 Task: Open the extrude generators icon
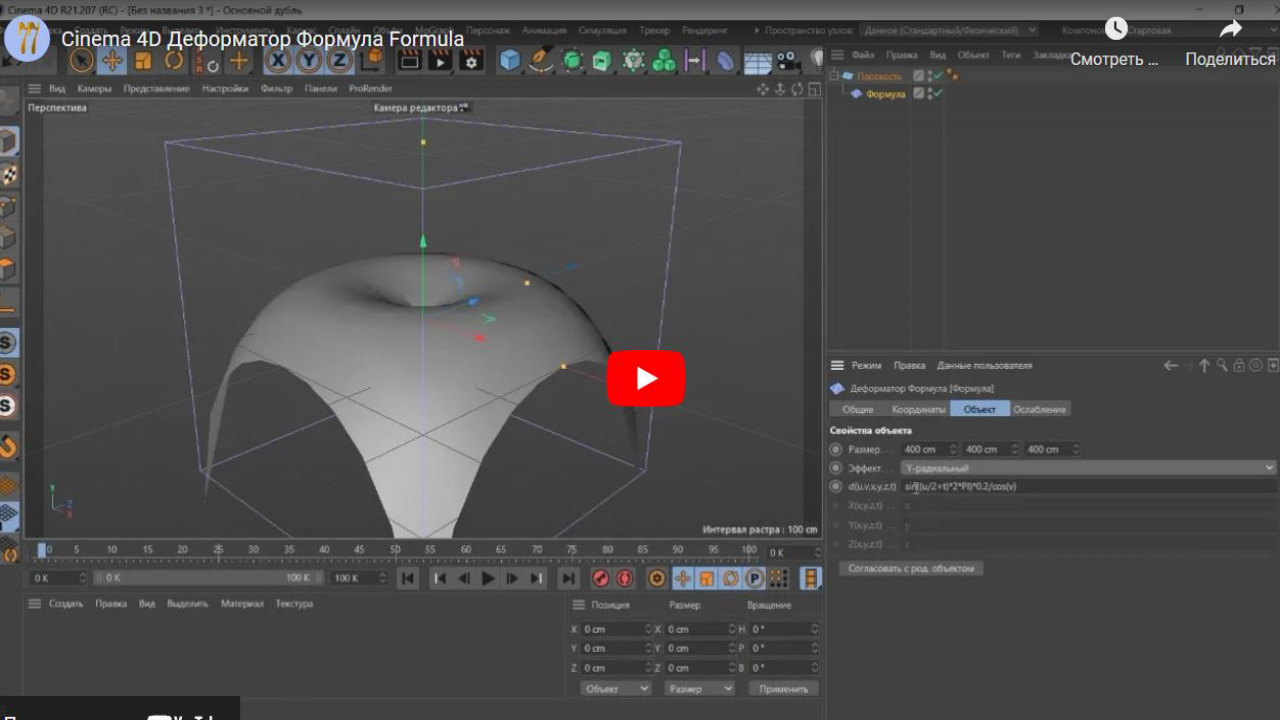[x=602, y=61]
